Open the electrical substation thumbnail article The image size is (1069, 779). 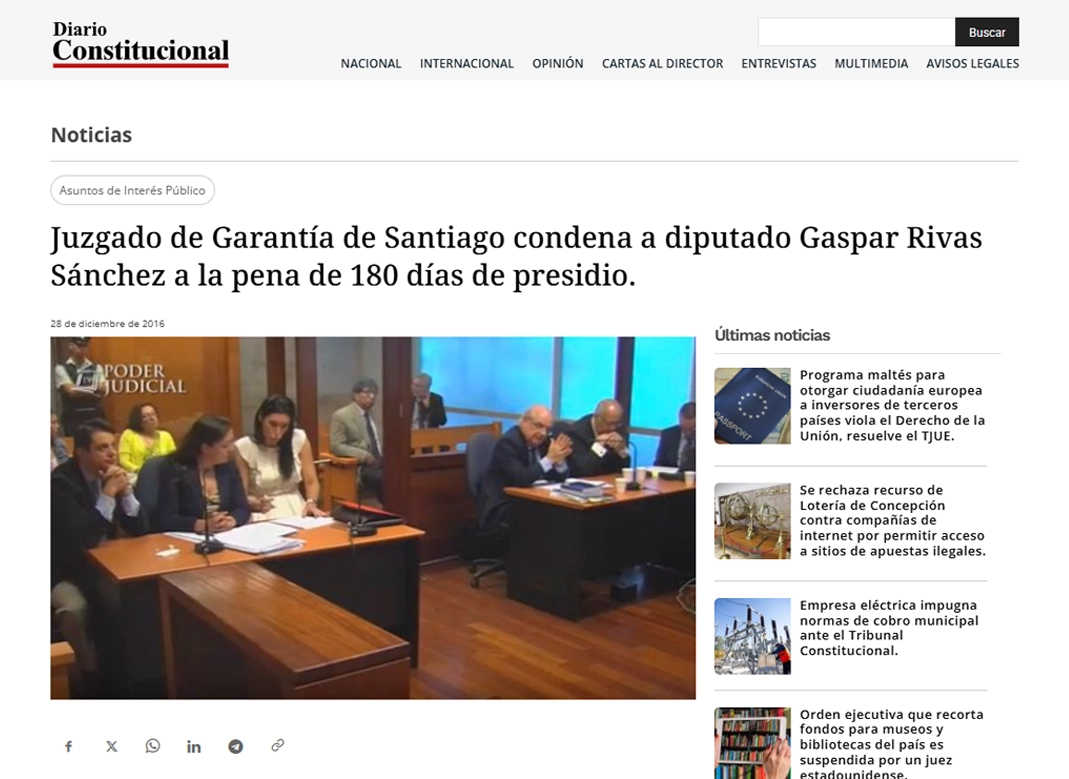click(x=752, y=636)
